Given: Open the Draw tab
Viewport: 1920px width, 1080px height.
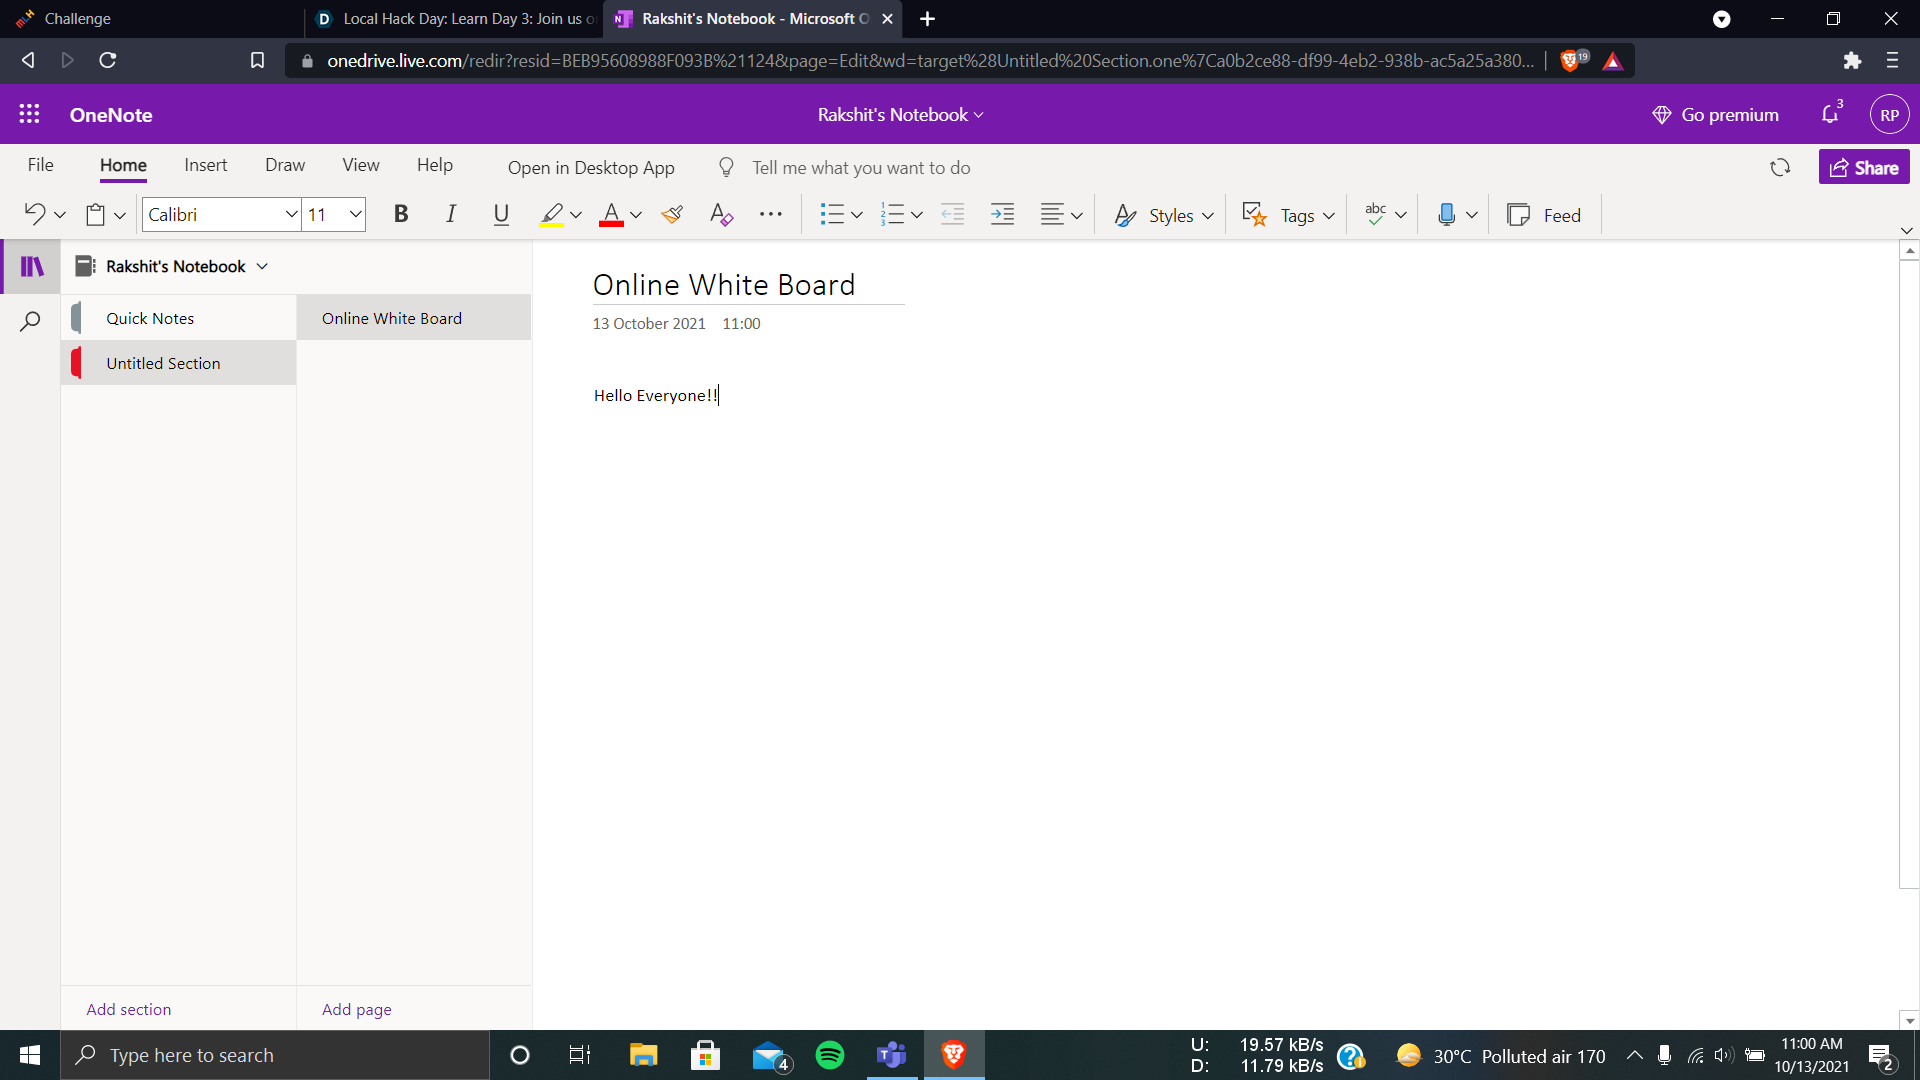Looking at the screenshot, I should point(285,165).
